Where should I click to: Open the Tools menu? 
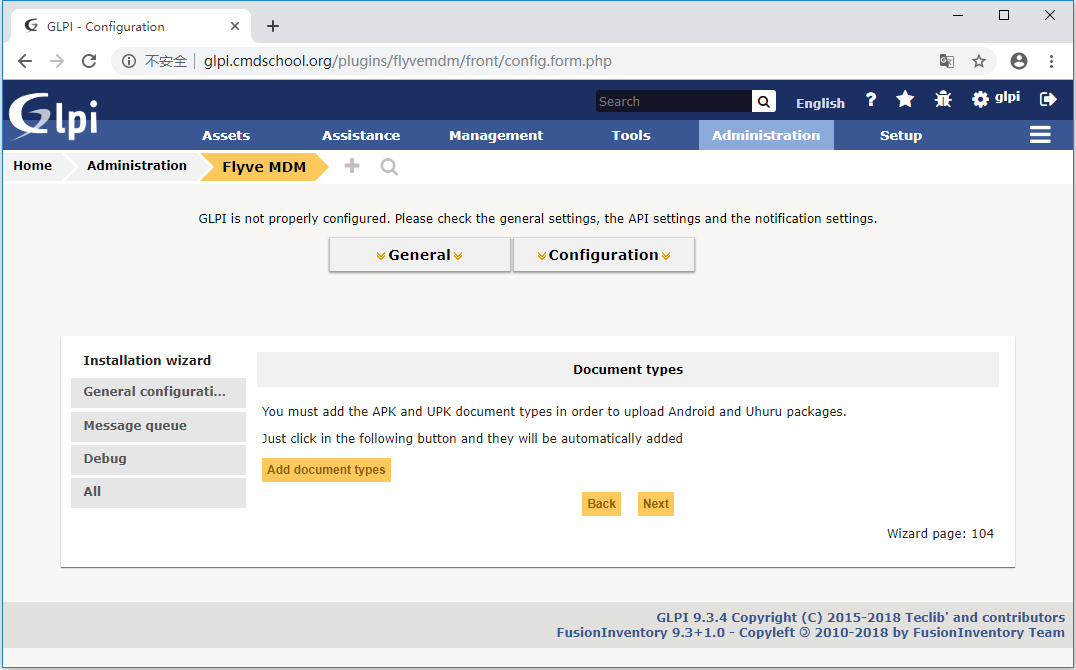[x=631, y=135]
